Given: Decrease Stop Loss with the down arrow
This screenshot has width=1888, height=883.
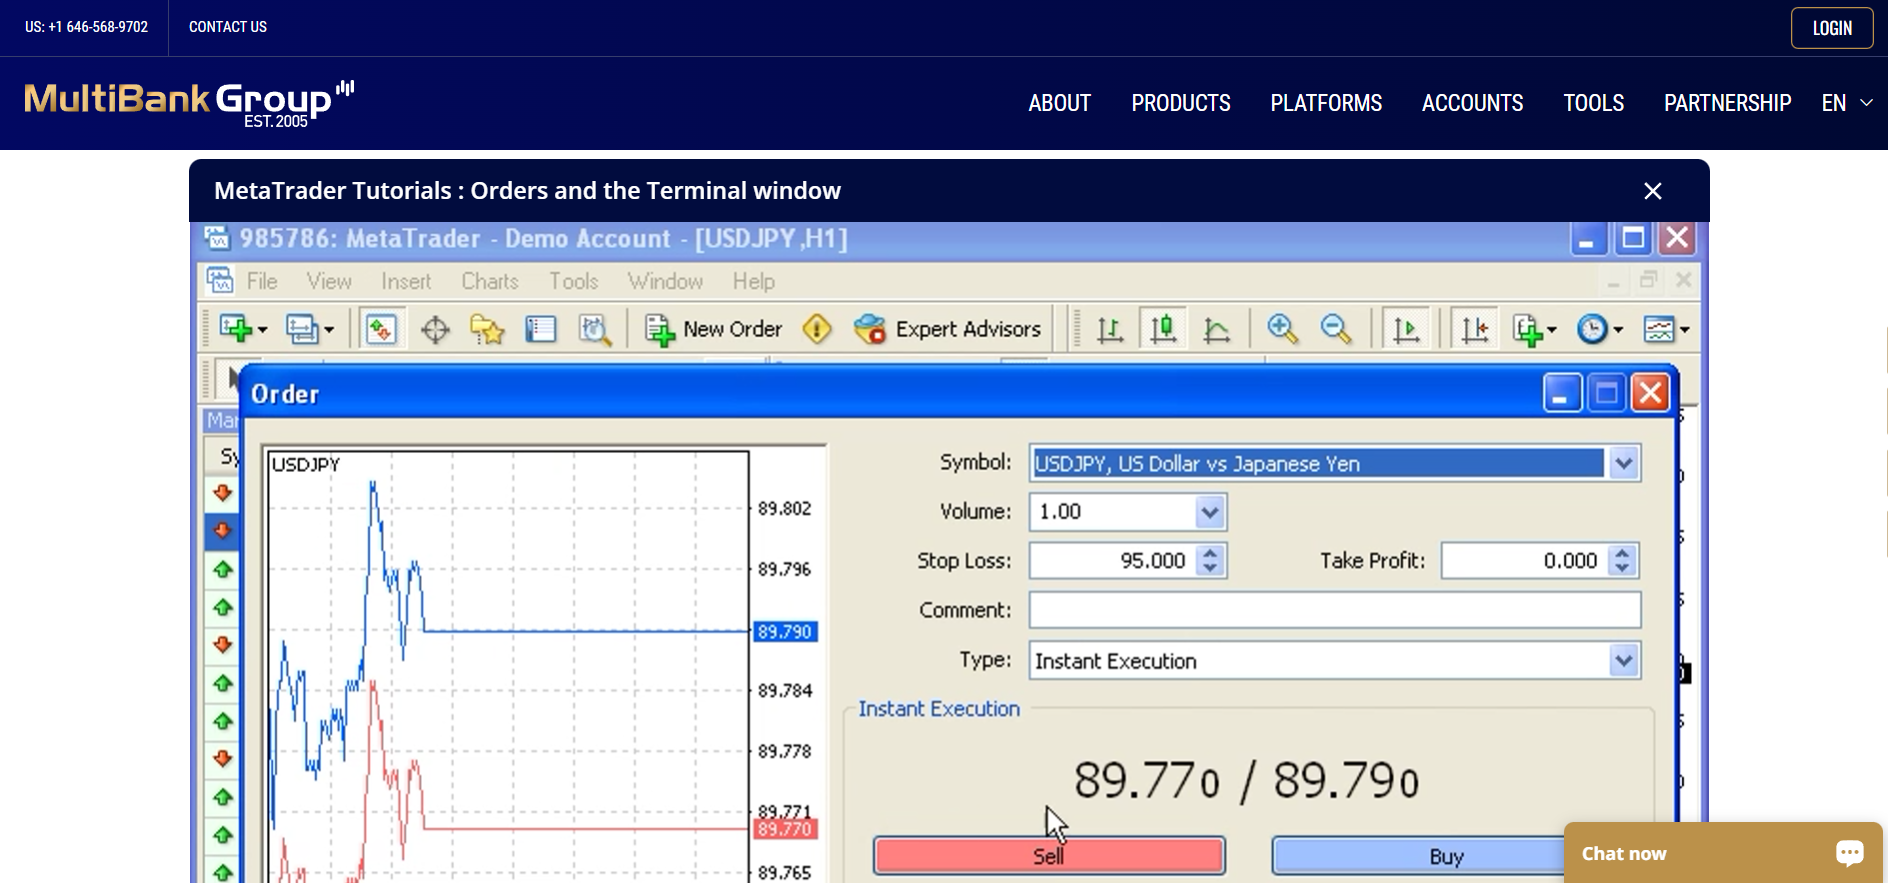Looking at the screenshot, I should (x=1210, y=568).
